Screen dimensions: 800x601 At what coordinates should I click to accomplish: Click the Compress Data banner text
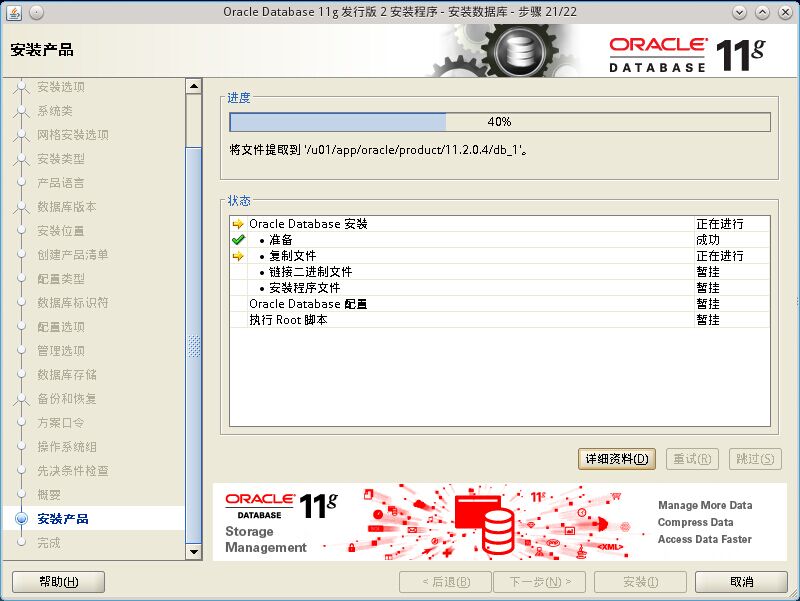coord(695,522)
